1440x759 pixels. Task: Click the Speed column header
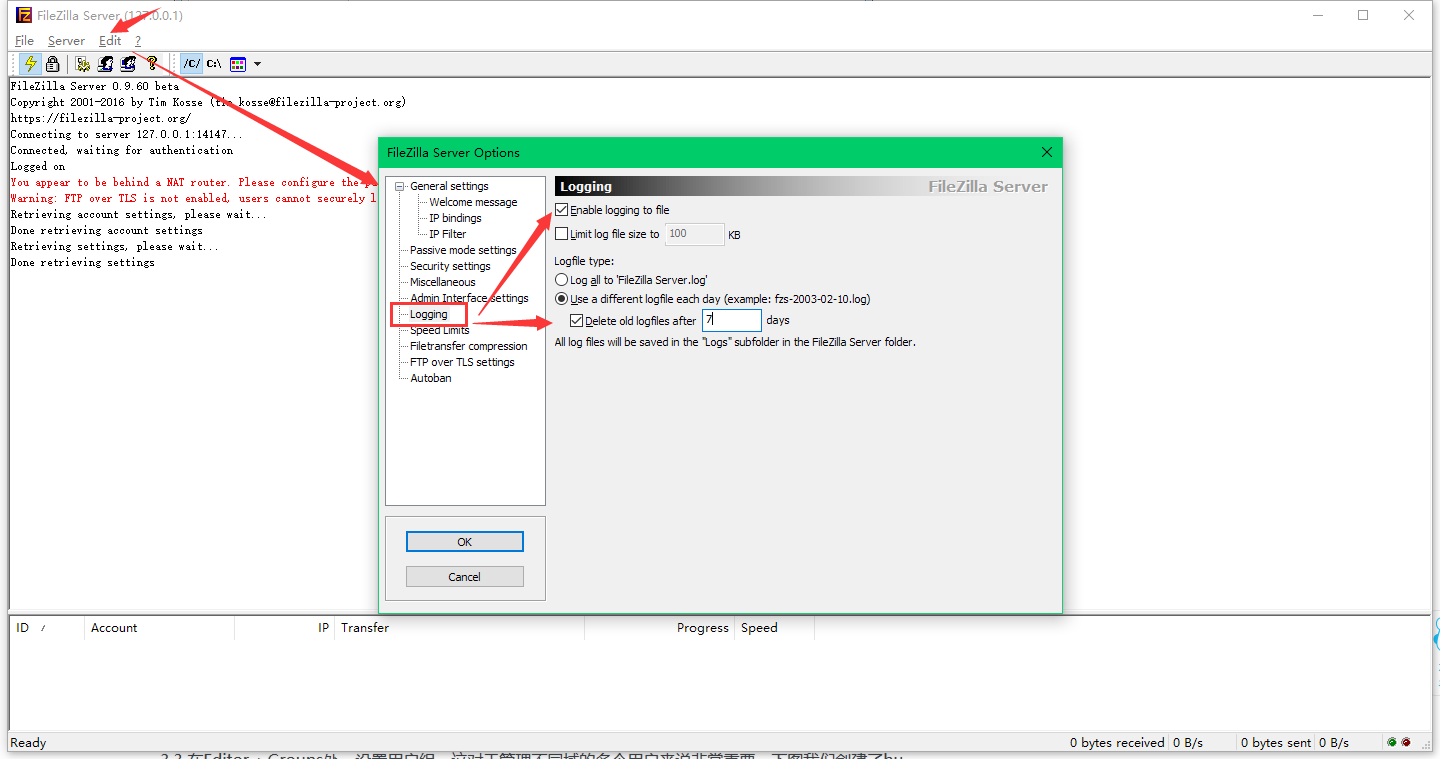pos(774,628)
